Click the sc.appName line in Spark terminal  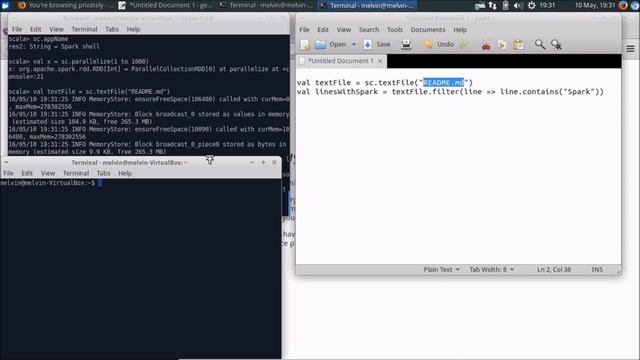pos(38,39)
